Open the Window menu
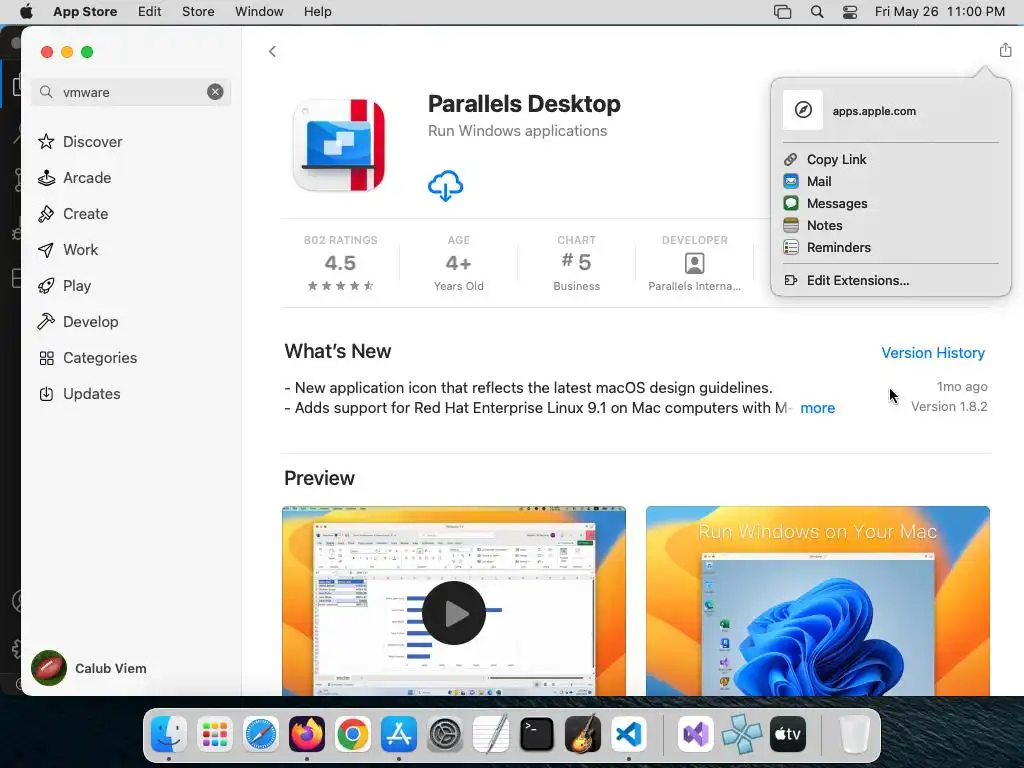This screenshot has height=768, width=1024. pos(259,11)
